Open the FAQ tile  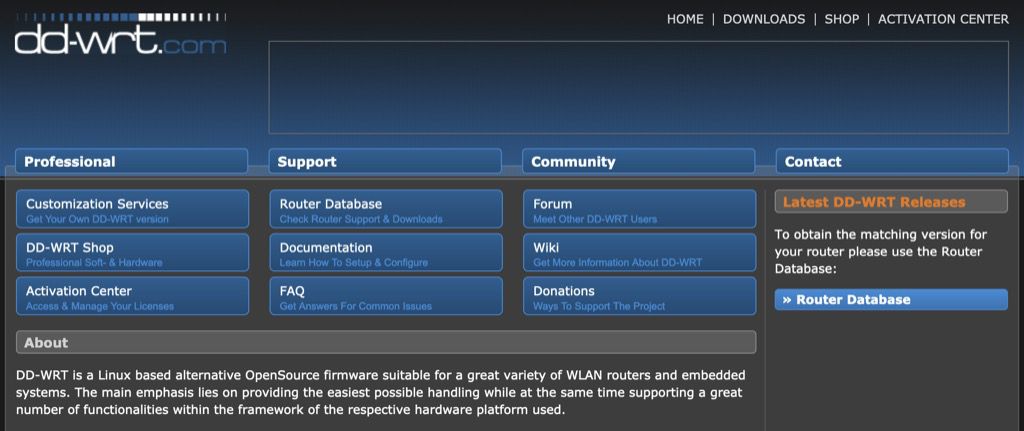[386, 296]
